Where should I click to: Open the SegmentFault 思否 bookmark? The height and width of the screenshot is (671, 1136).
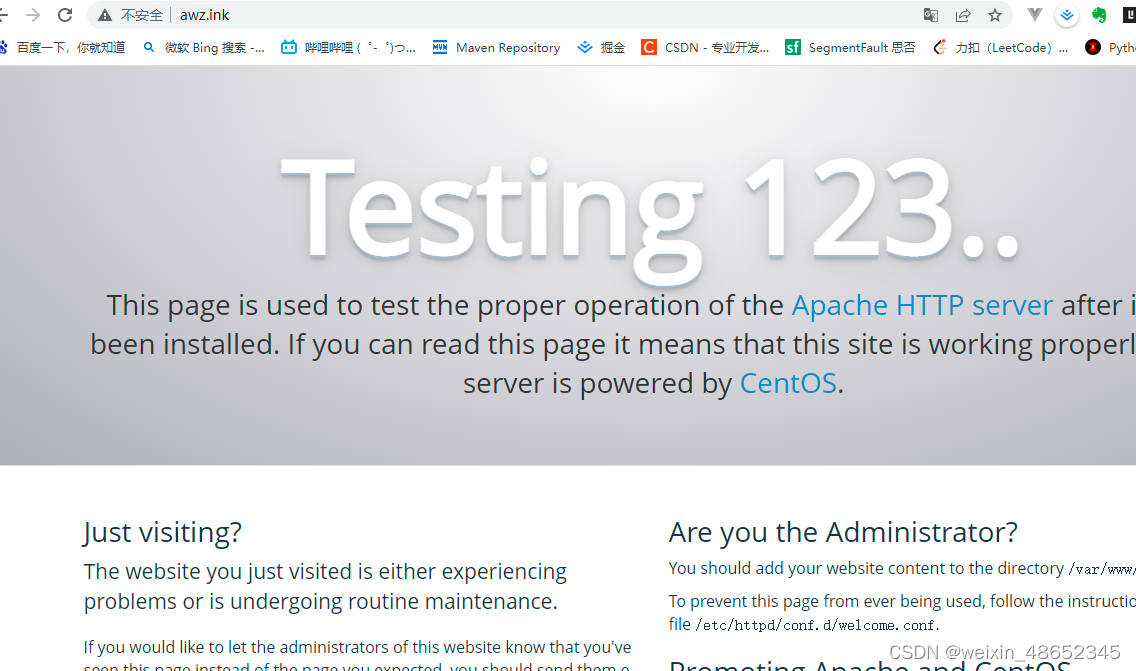pos(851,48)
